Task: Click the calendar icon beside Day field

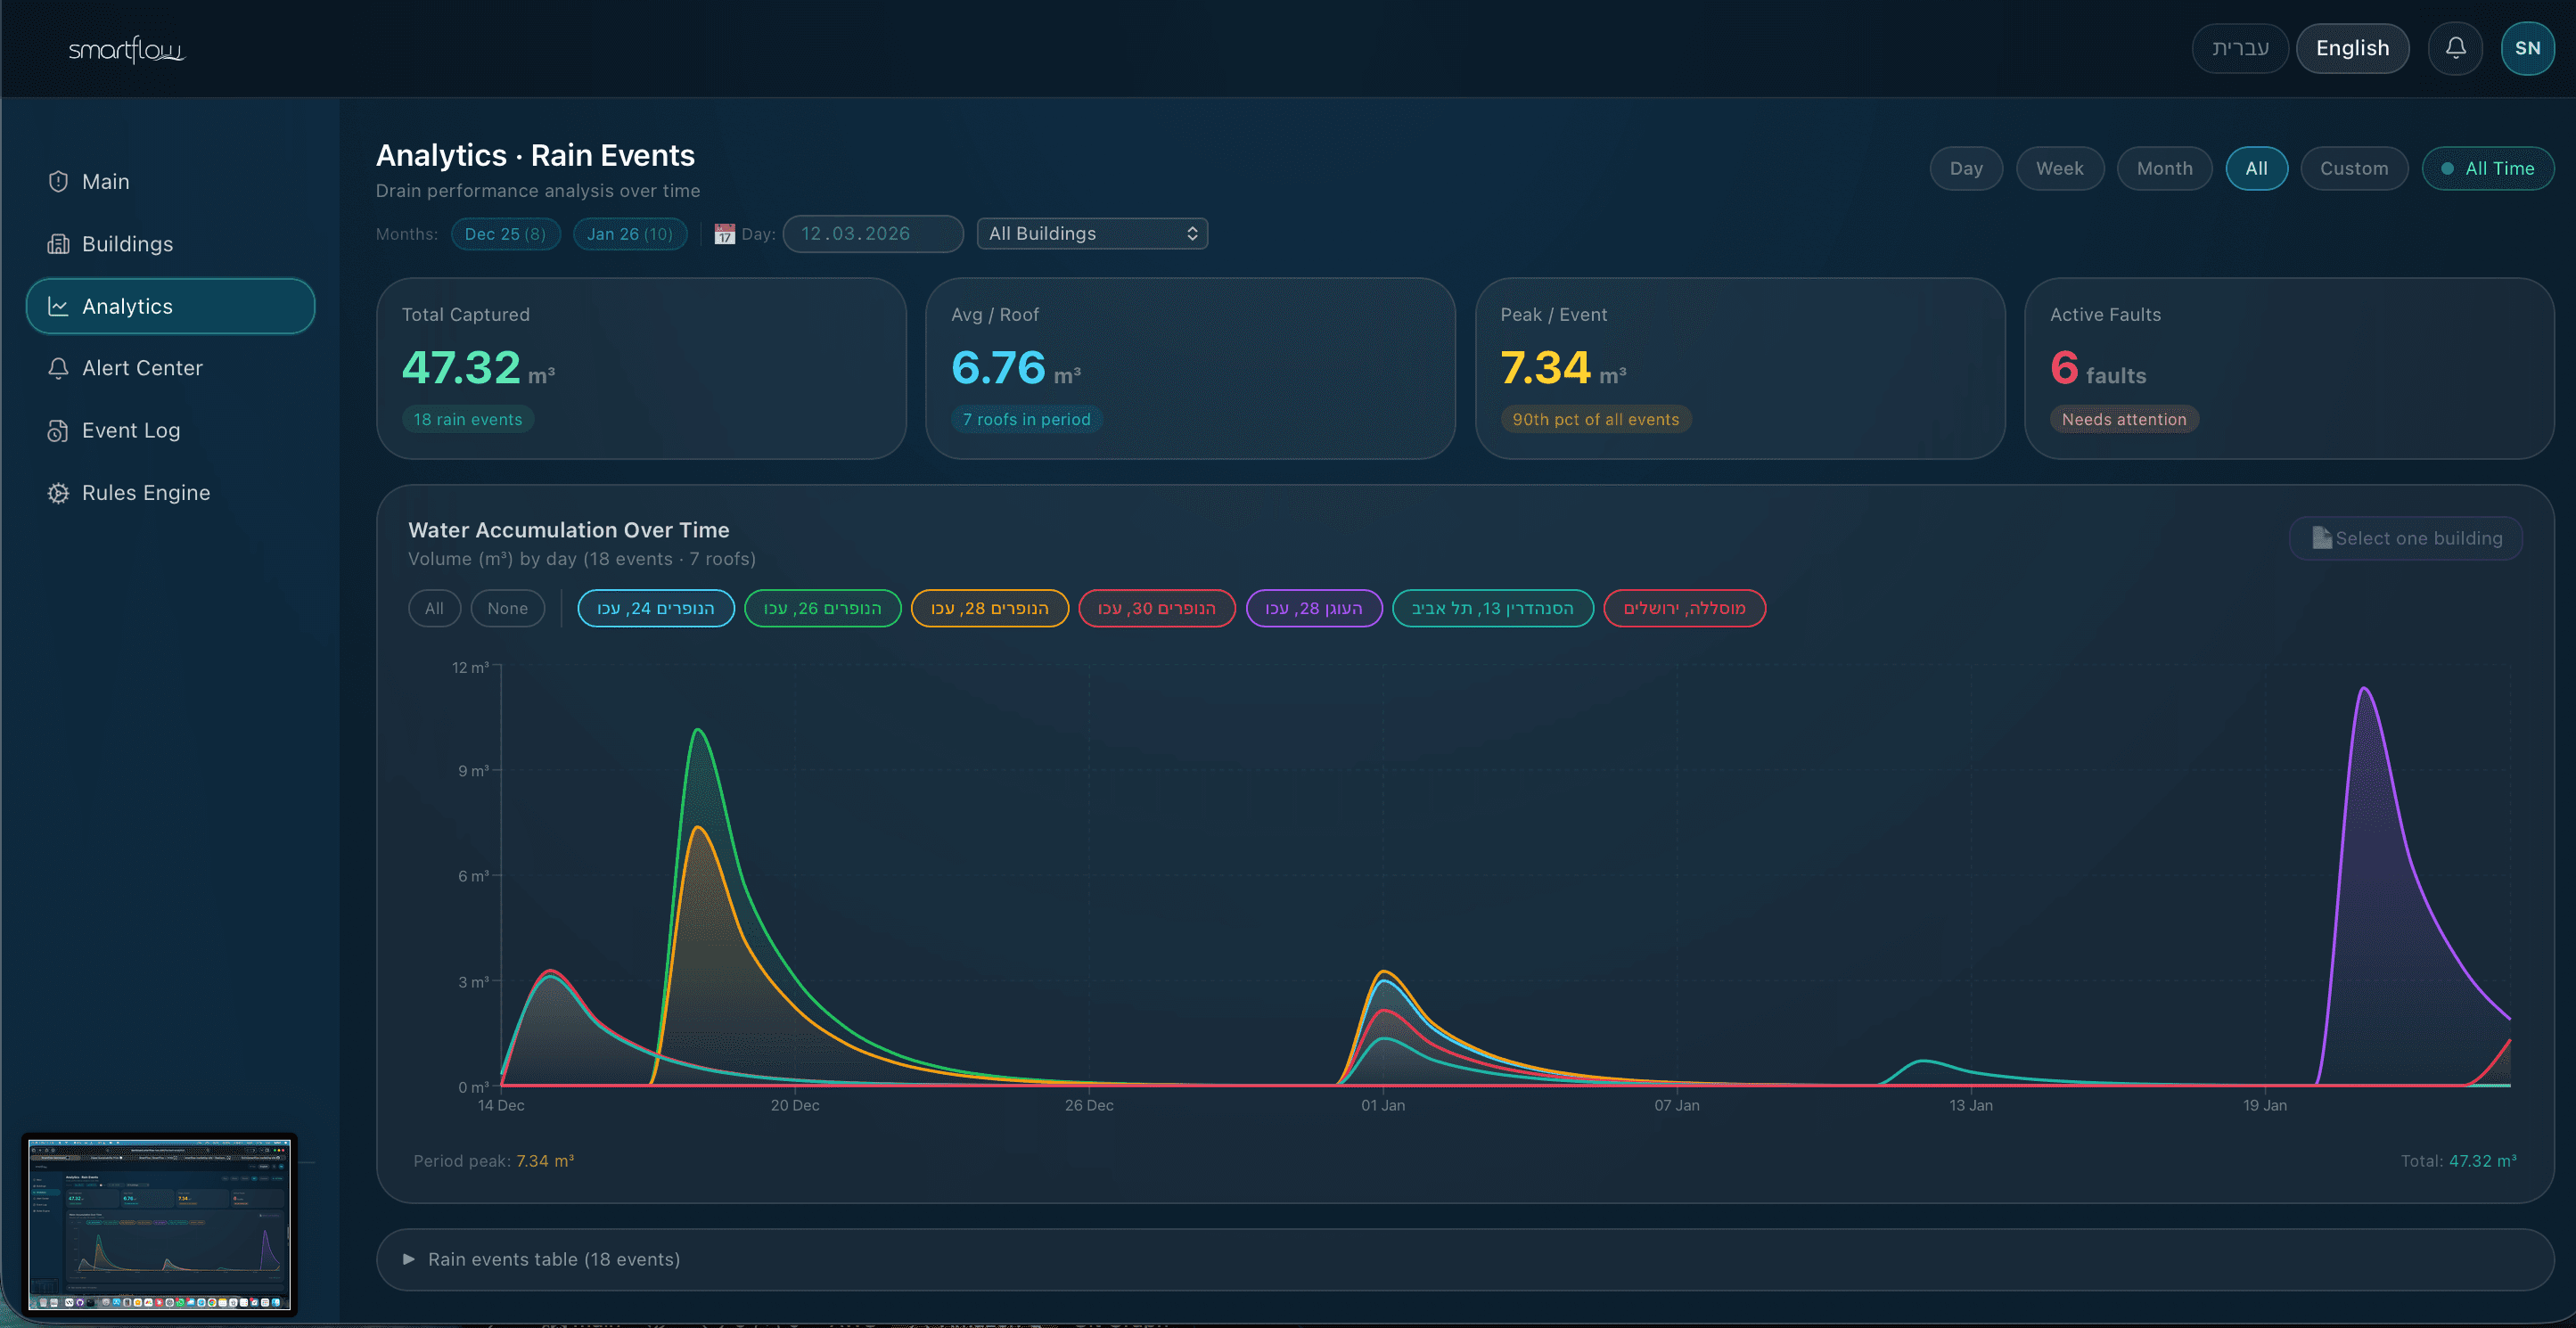Action: click(726, 233)
